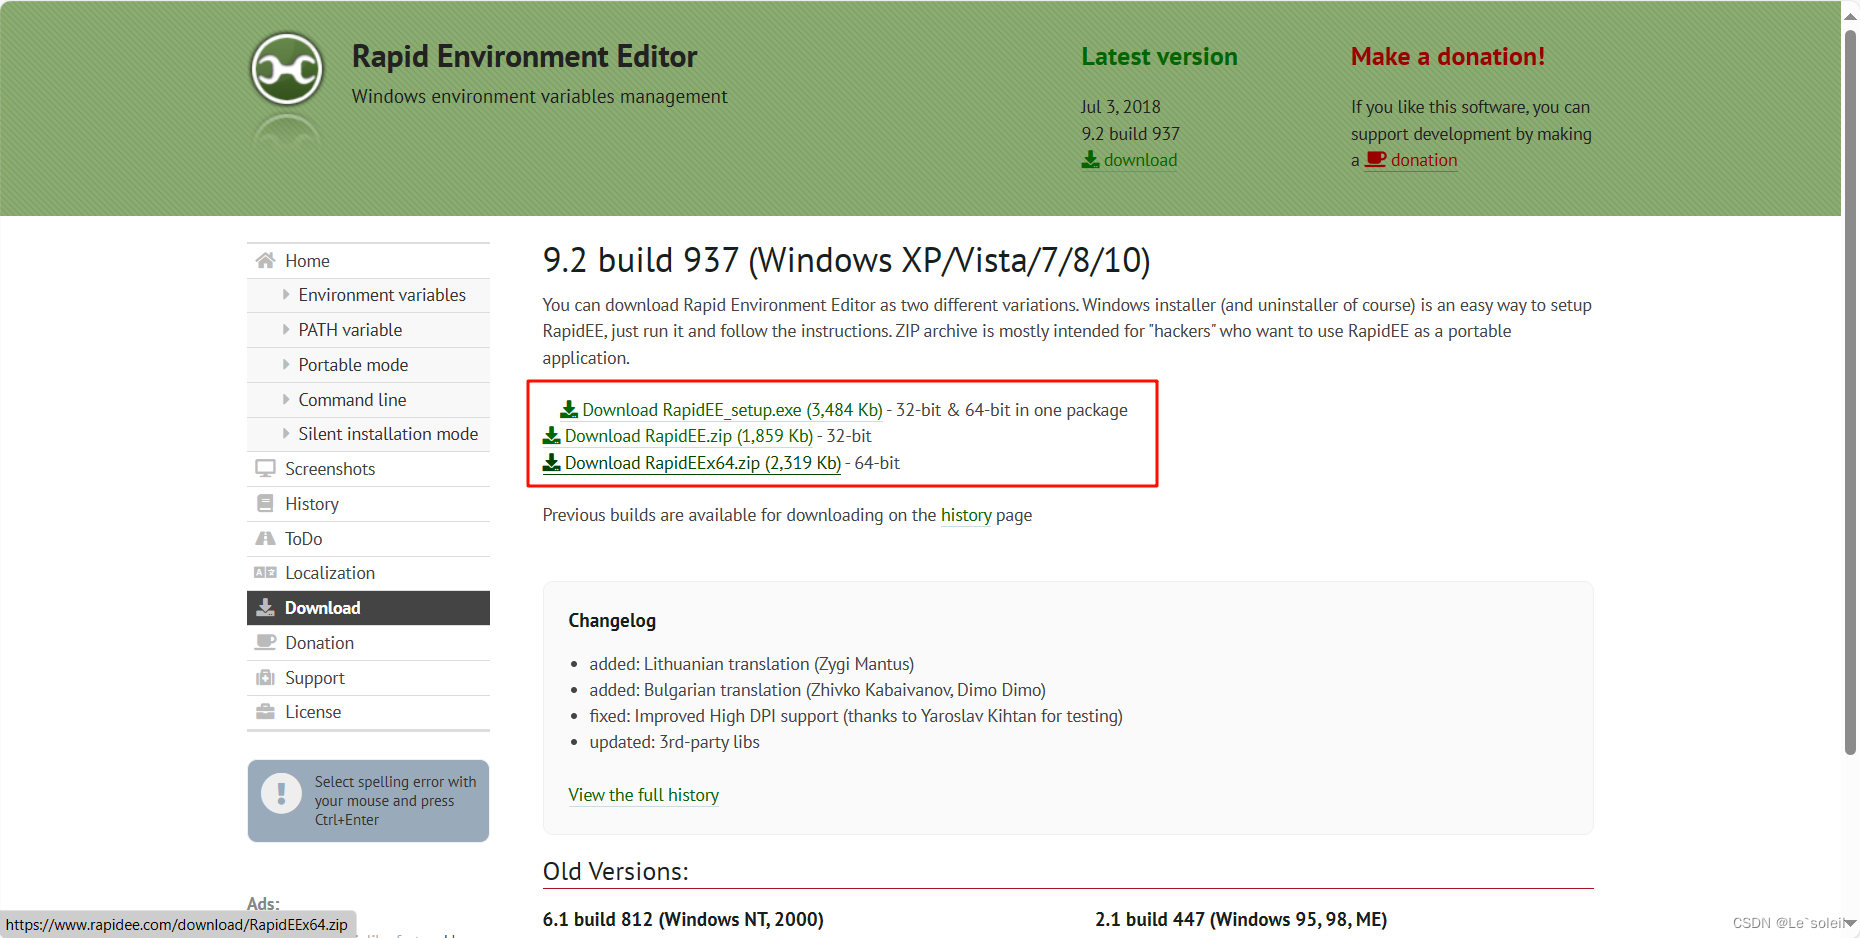1860x938 pixels.
Task: Open the Home menu item
Action: pyautogui.click(x=368, y=261)
